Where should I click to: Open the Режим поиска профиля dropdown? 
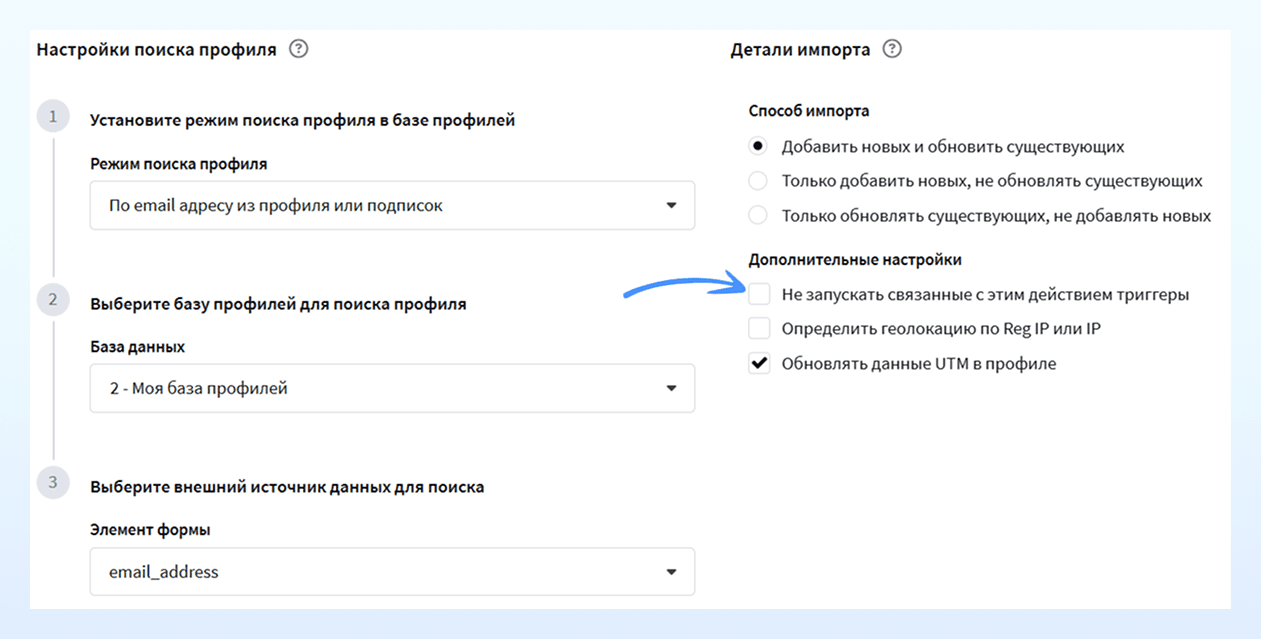(x=392, y=205)
